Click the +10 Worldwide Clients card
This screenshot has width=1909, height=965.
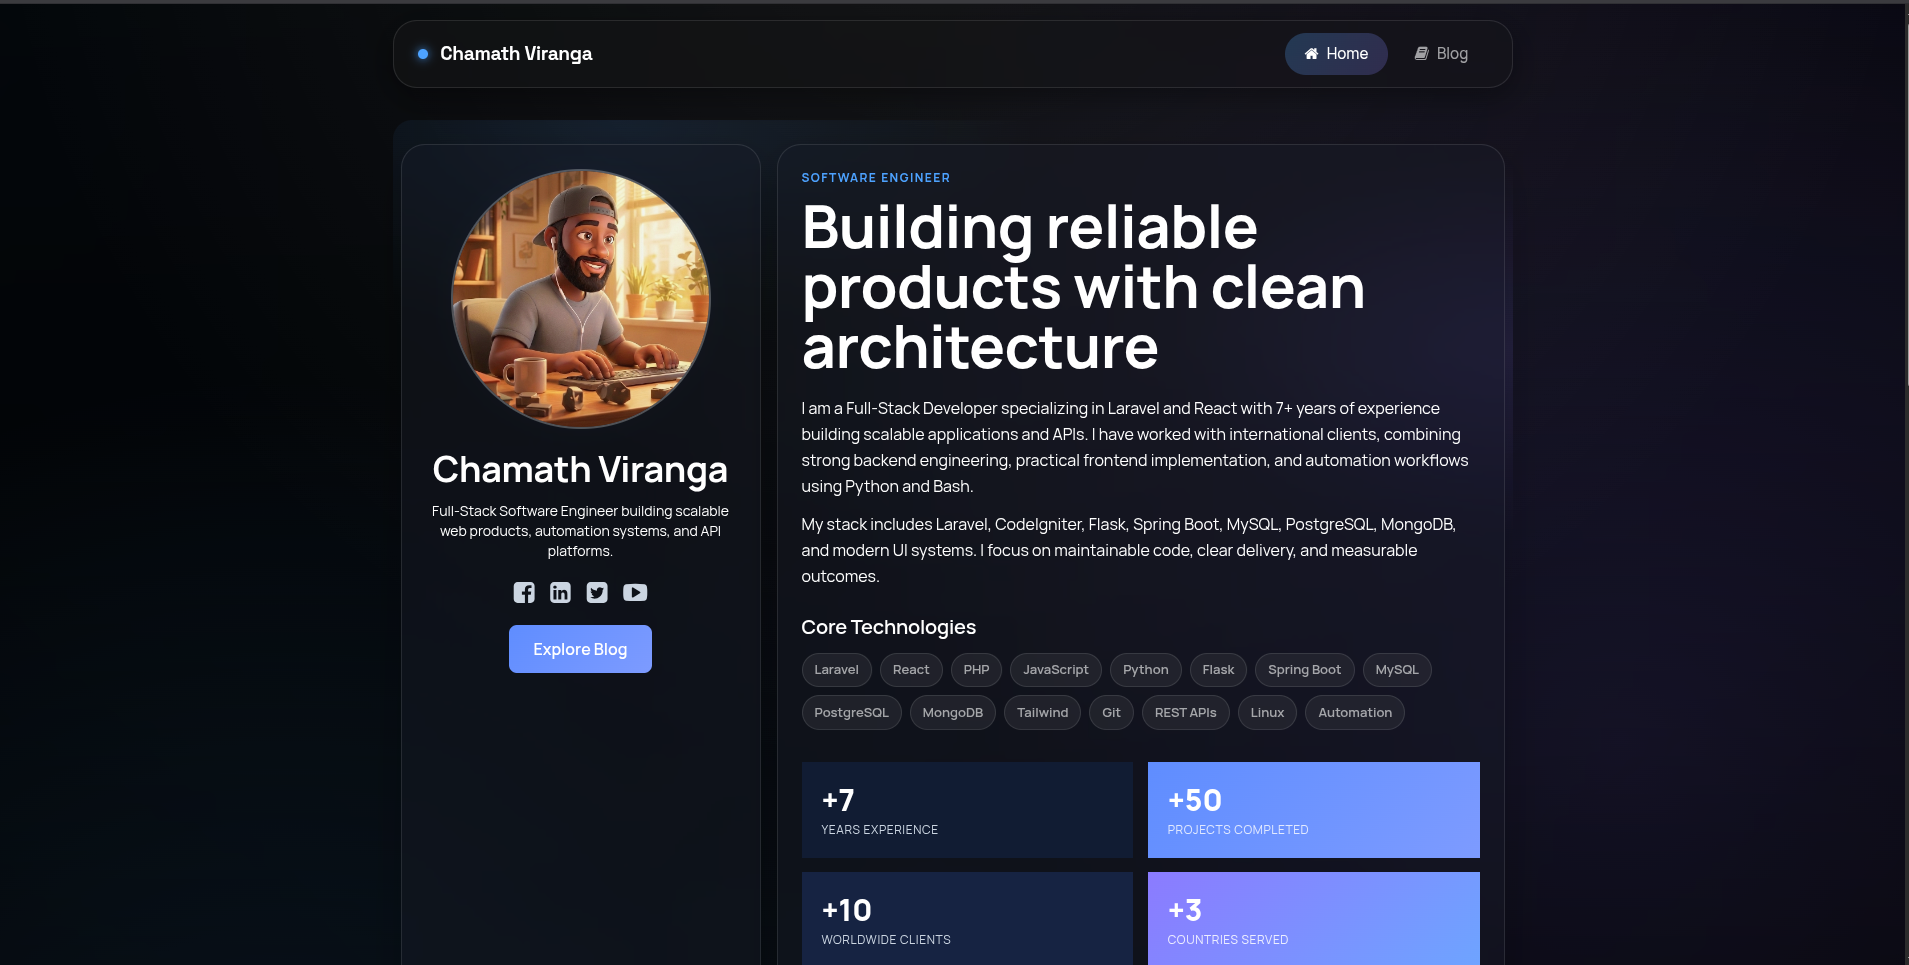pyautogui.click(x=967, y=918)
